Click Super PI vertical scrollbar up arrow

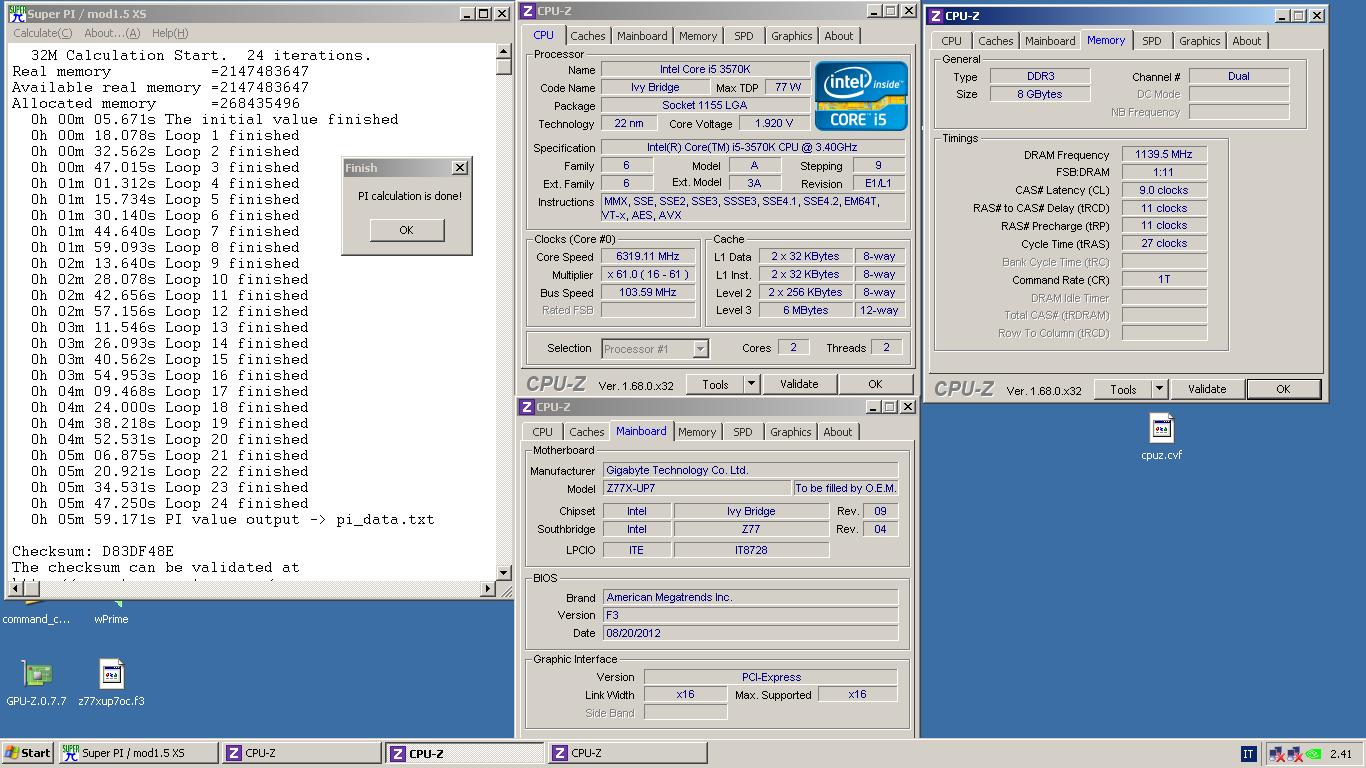(504, 53)
